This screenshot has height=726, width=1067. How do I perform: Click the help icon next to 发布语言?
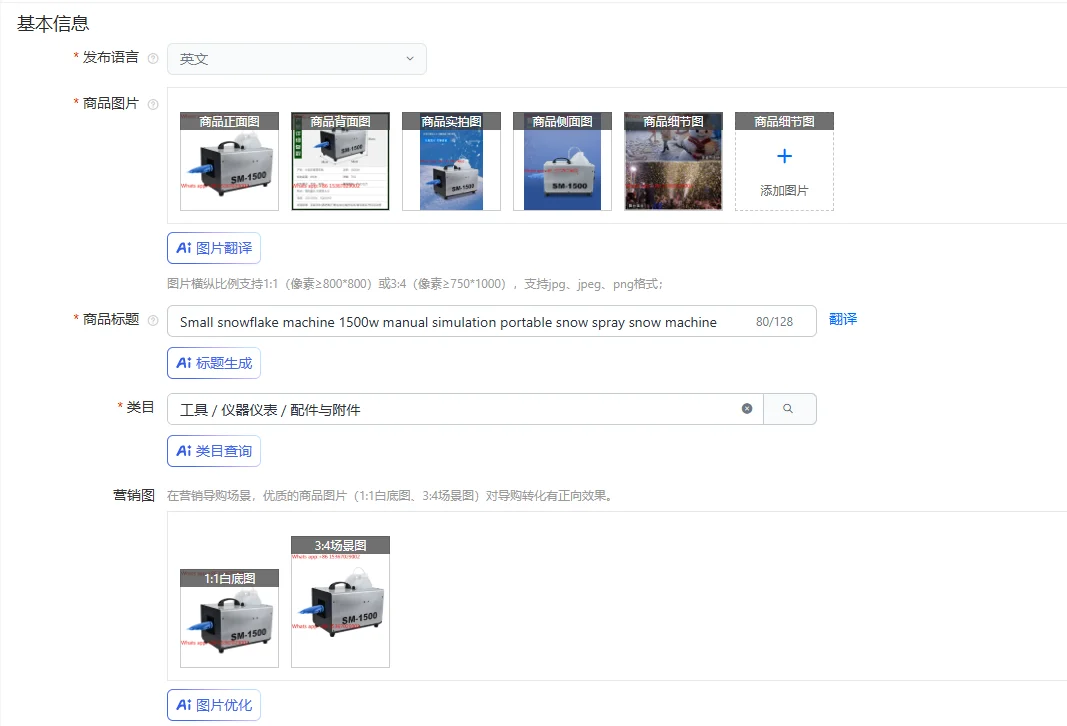coord(151,58)
